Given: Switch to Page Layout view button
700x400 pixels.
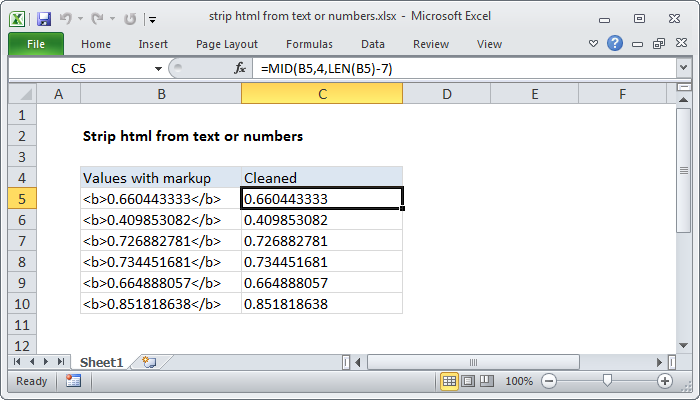Looking at the screenshot, I should [468, 381].
